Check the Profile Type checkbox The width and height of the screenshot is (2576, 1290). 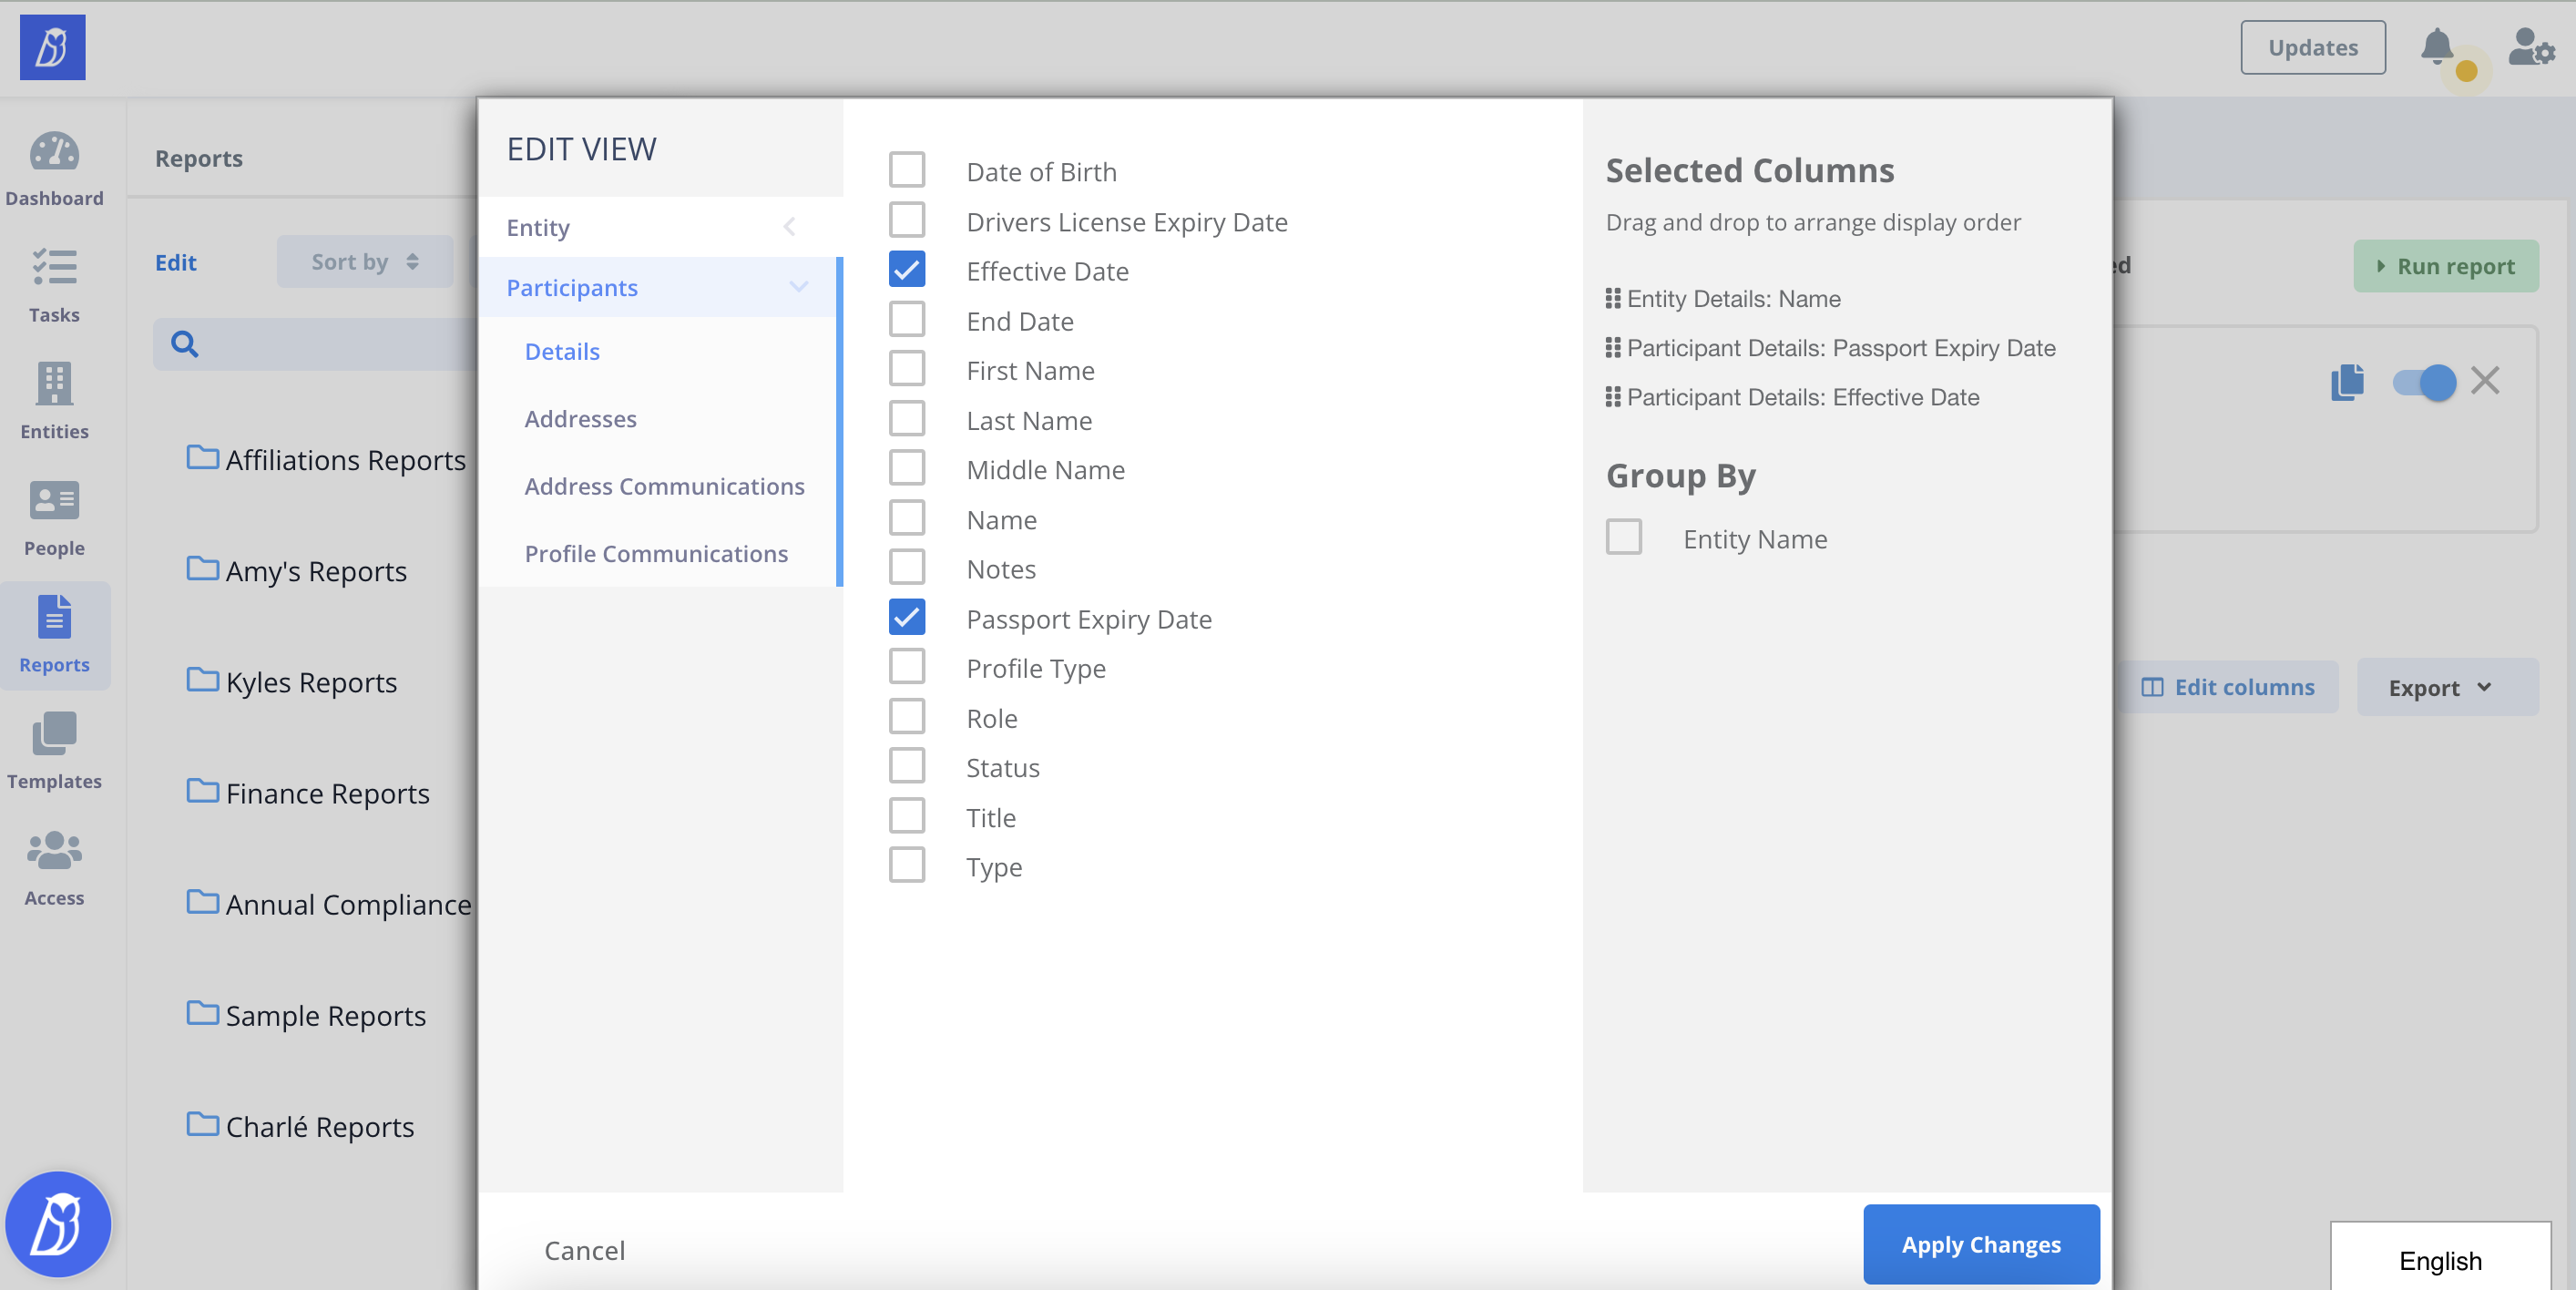click(907, 666)
